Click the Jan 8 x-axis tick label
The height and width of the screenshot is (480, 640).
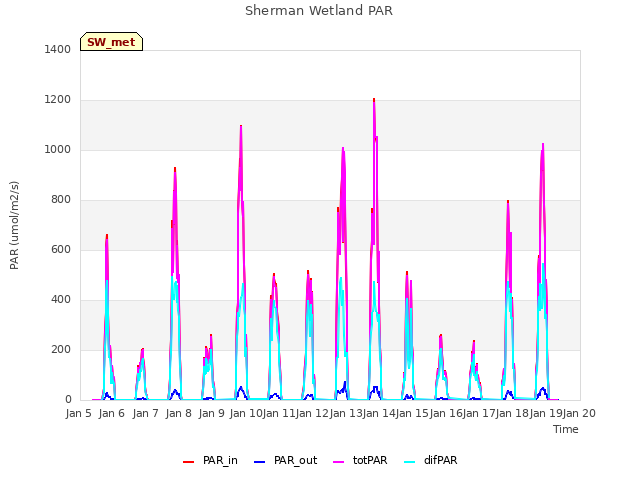click(x=178, y=413)
